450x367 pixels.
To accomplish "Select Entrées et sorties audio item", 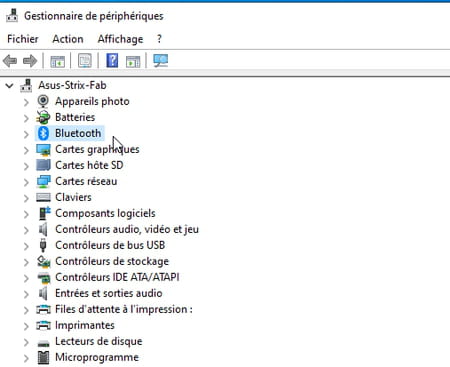I will point(109,293).
